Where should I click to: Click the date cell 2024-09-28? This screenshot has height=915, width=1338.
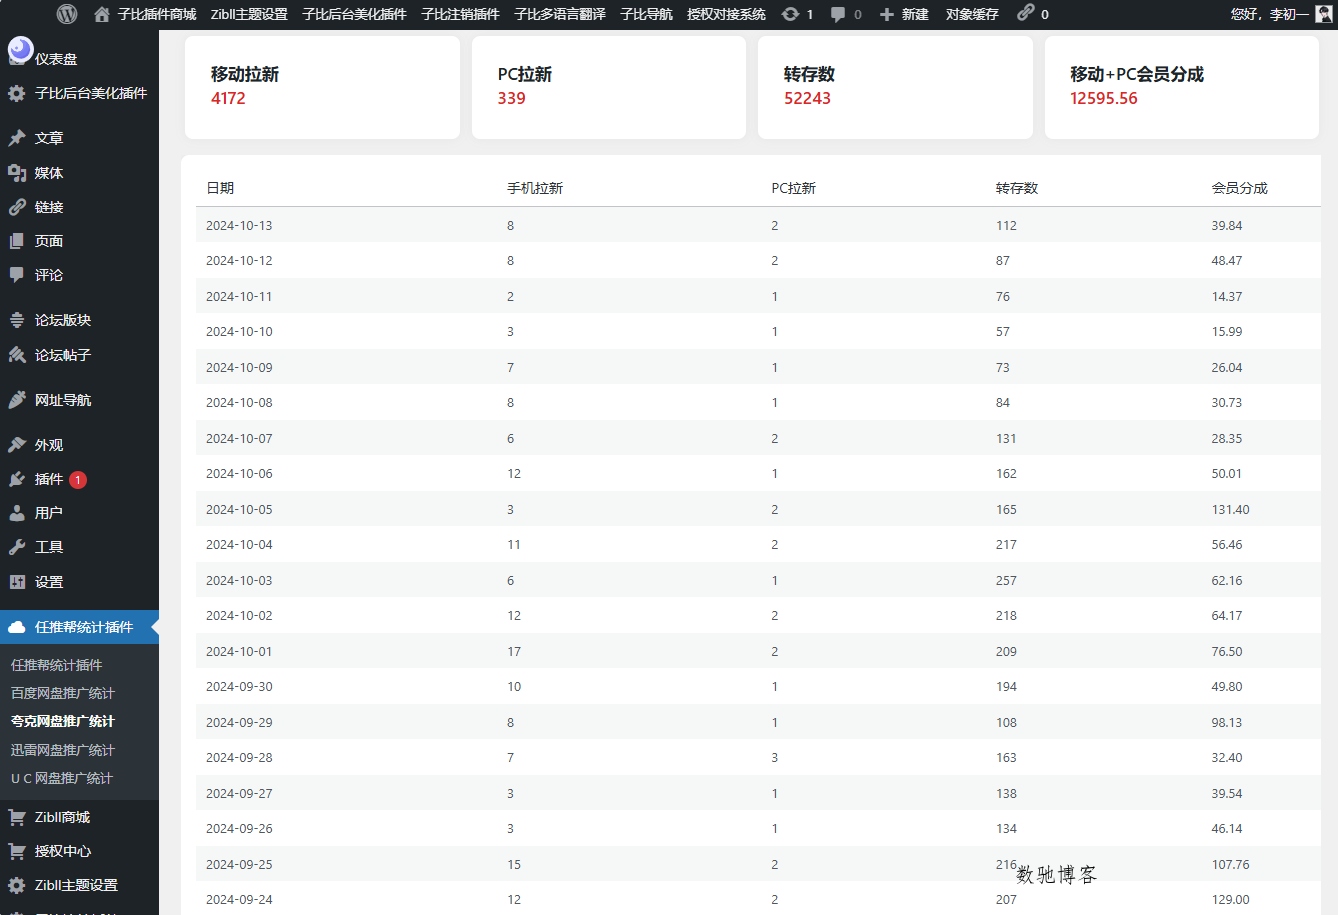click(239, 757)
